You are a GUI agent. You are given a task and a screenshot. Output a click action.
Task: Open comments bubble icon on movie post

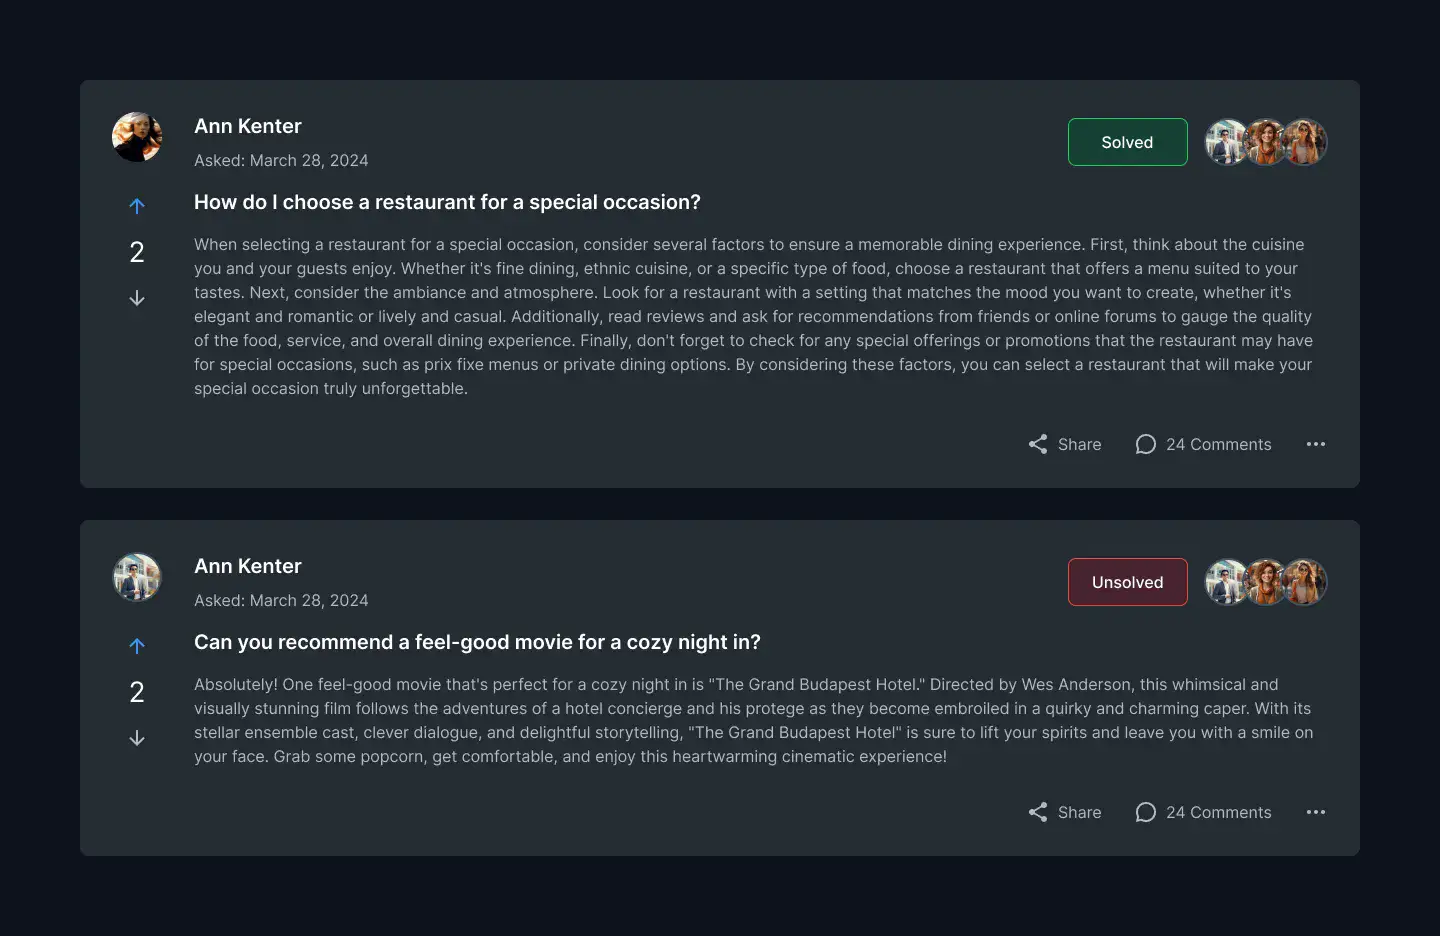(x=1146, y=812)
